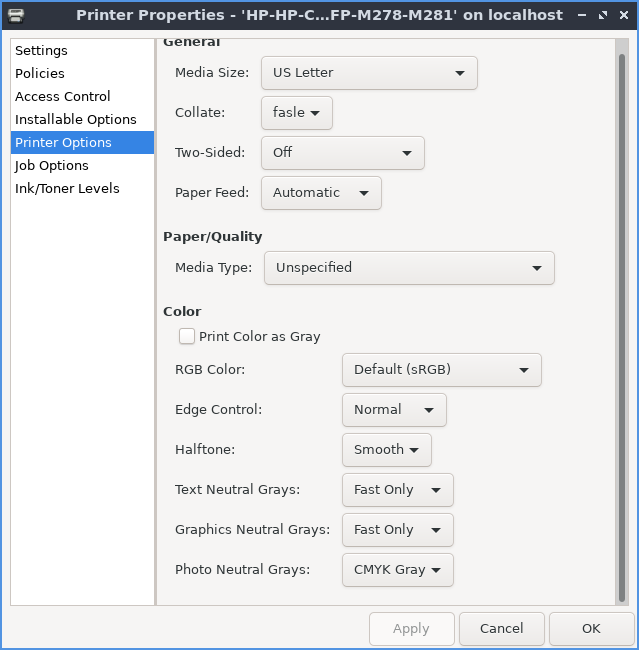The height and width of the screenshot is (650, 639).
Task: Open the Media Type dropdown
Action: pyautogui.click(x=408, y=268)
